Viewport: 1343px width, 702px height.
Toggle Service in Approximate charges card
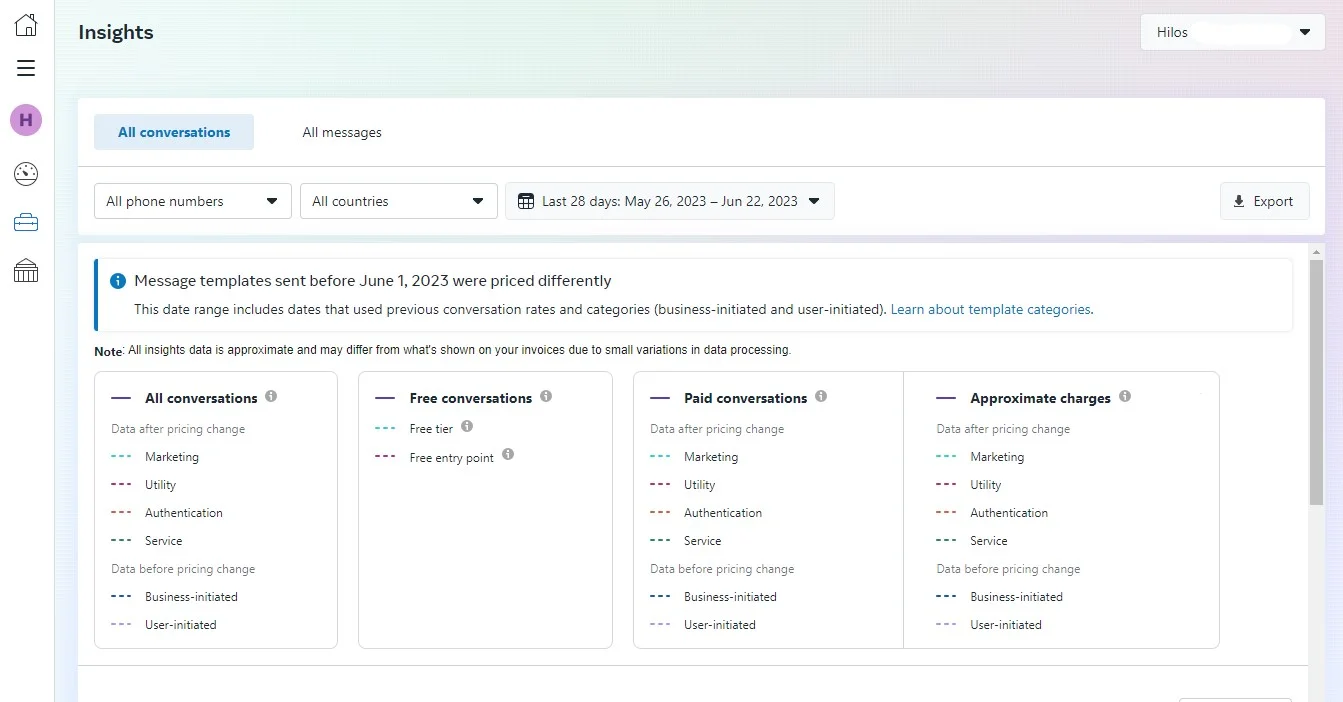972,541
